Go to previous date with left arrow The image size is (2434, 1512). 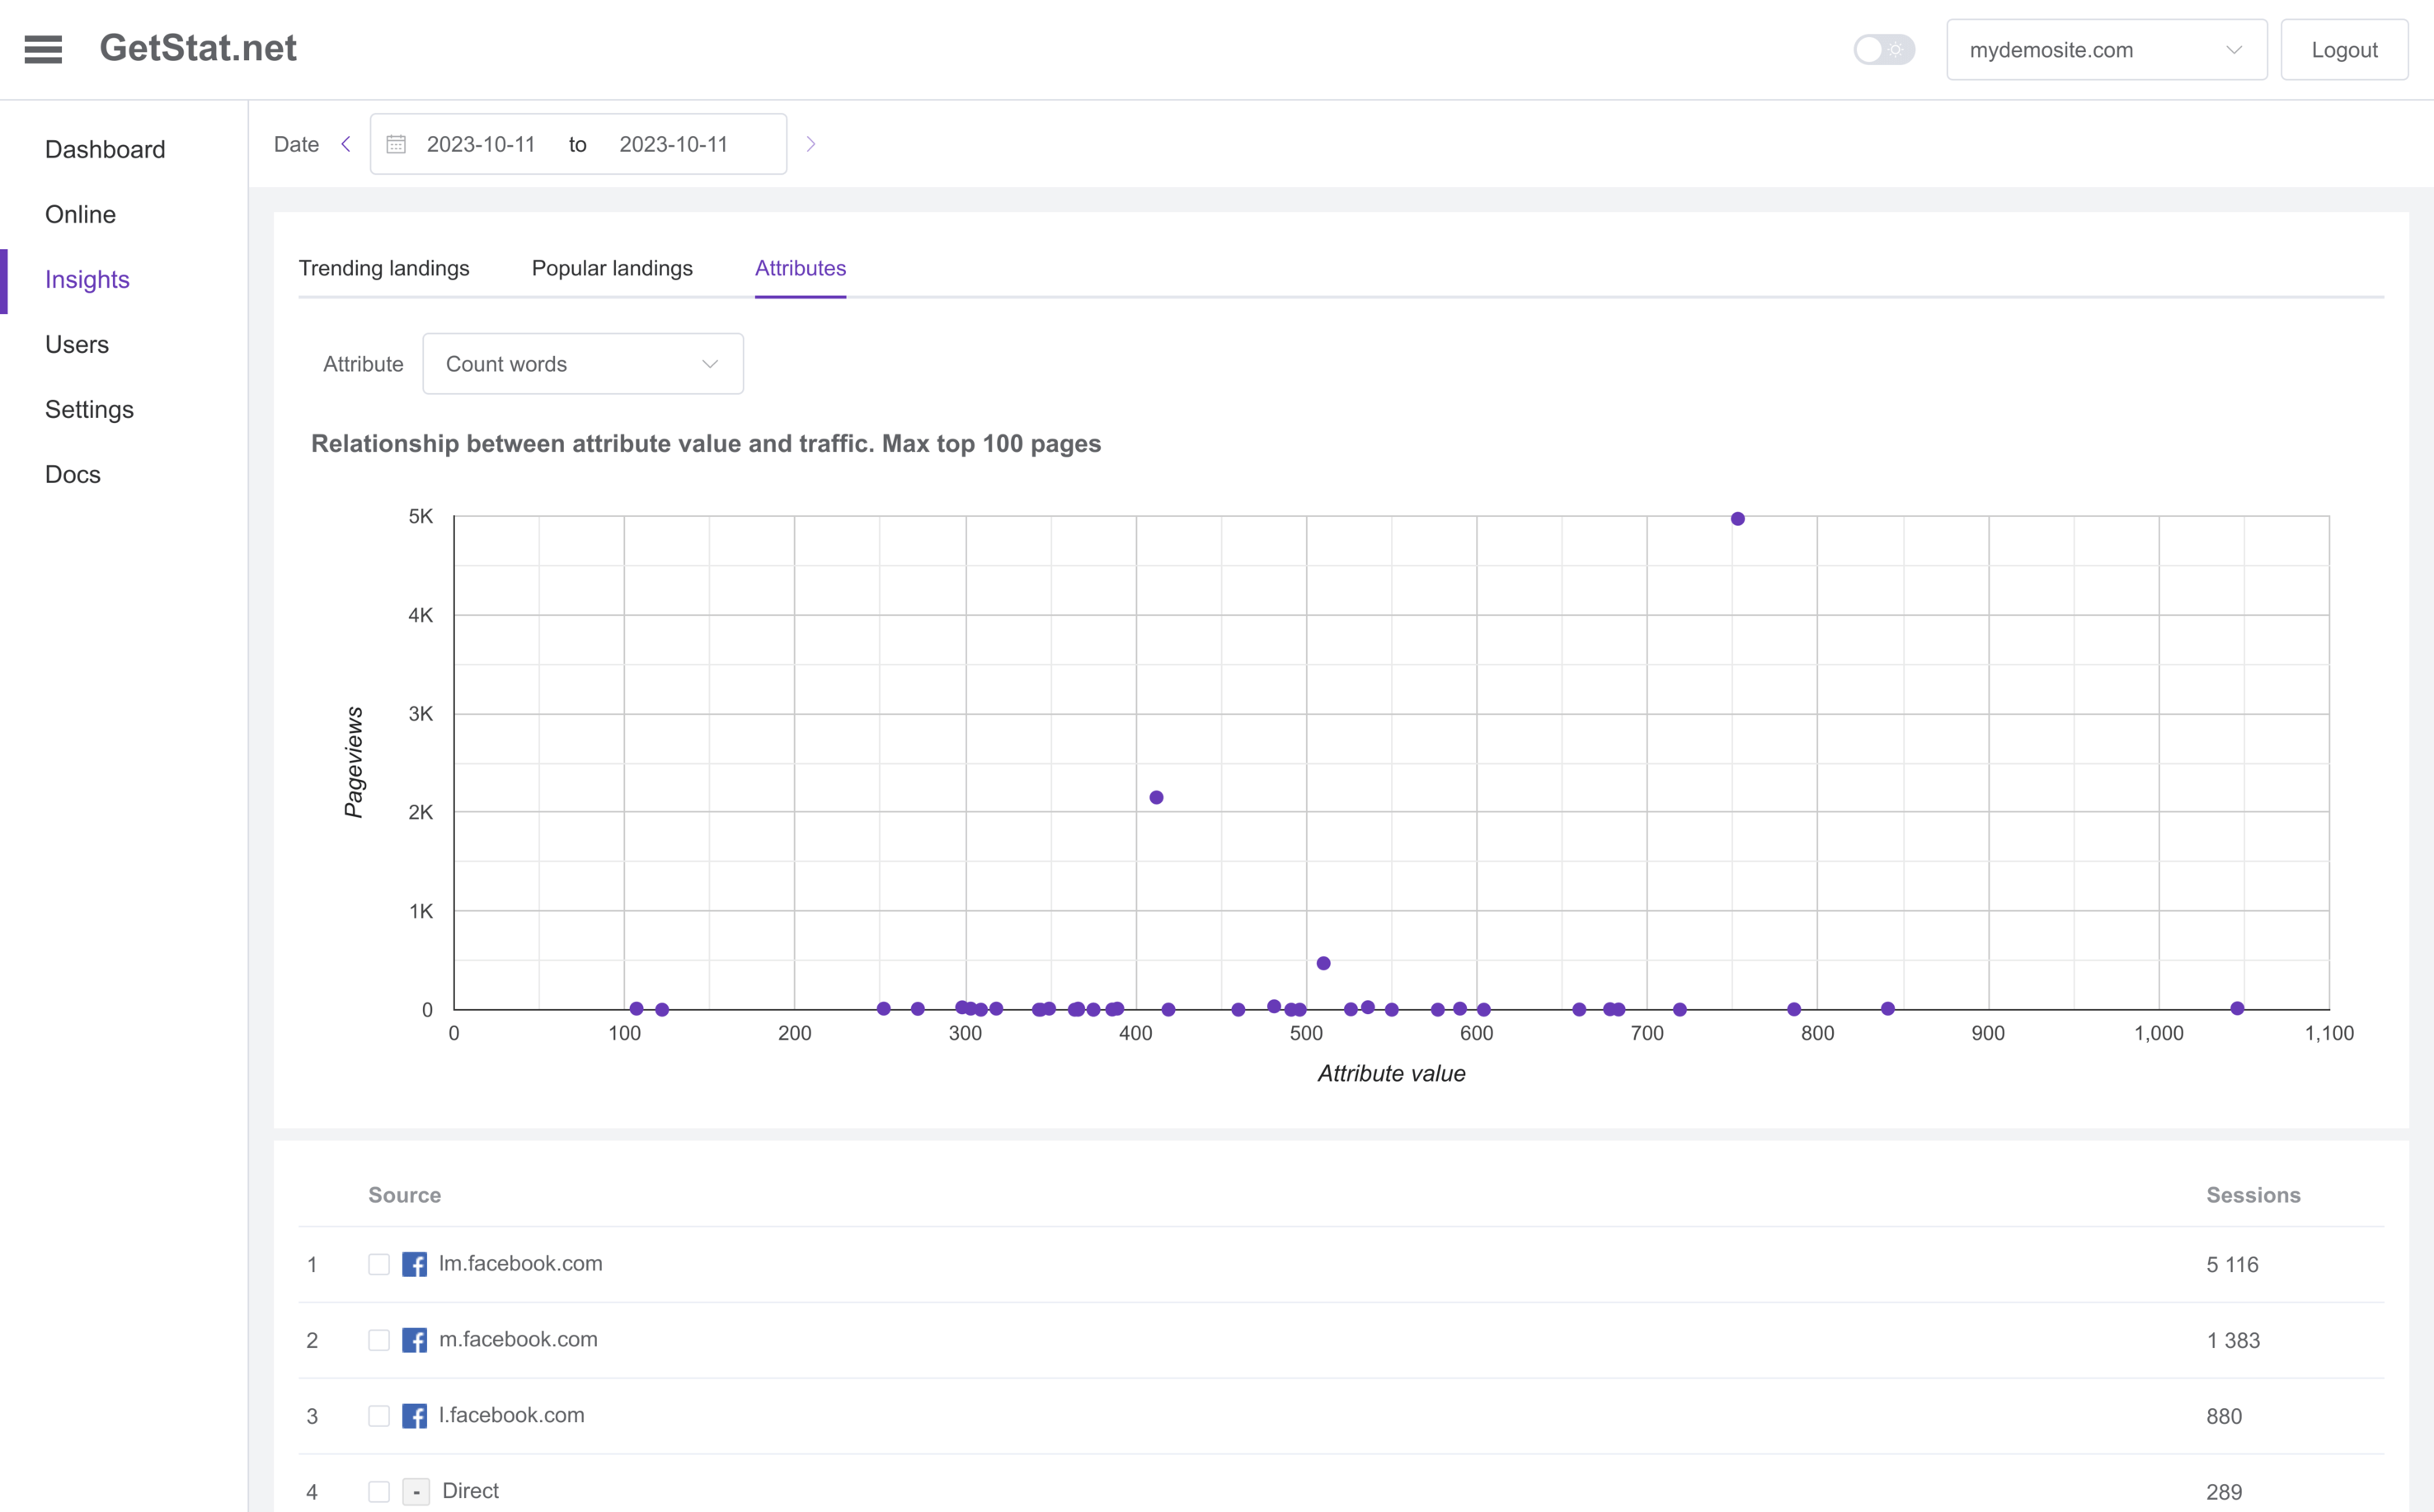pos(346,144)
